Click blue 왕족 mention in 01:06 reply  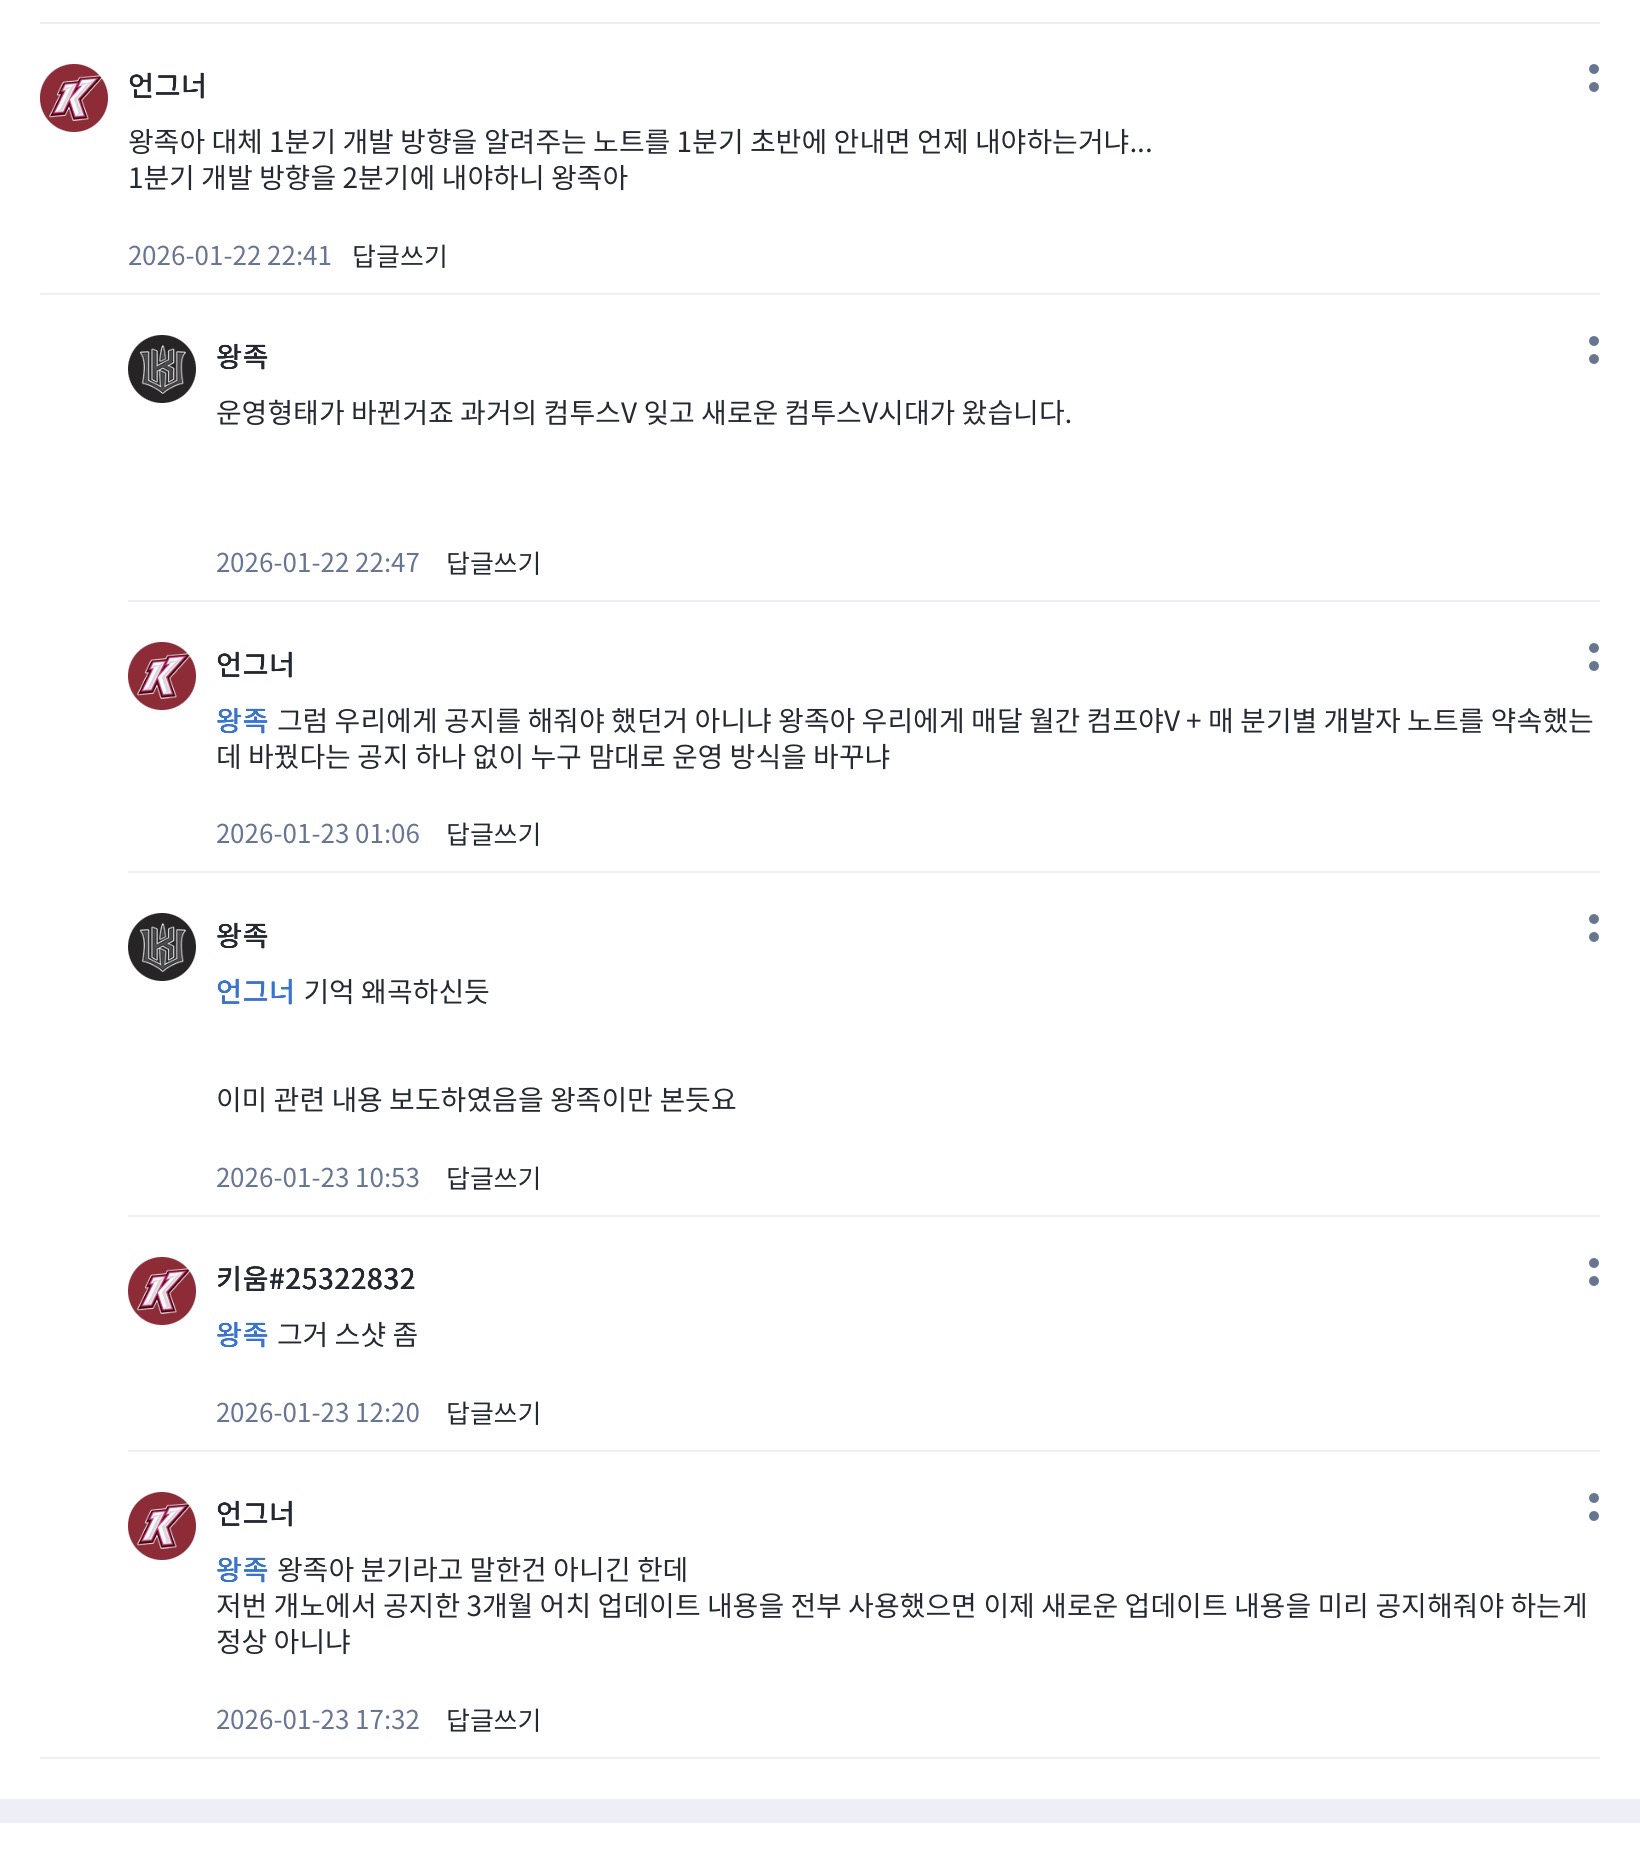point(242,720)
